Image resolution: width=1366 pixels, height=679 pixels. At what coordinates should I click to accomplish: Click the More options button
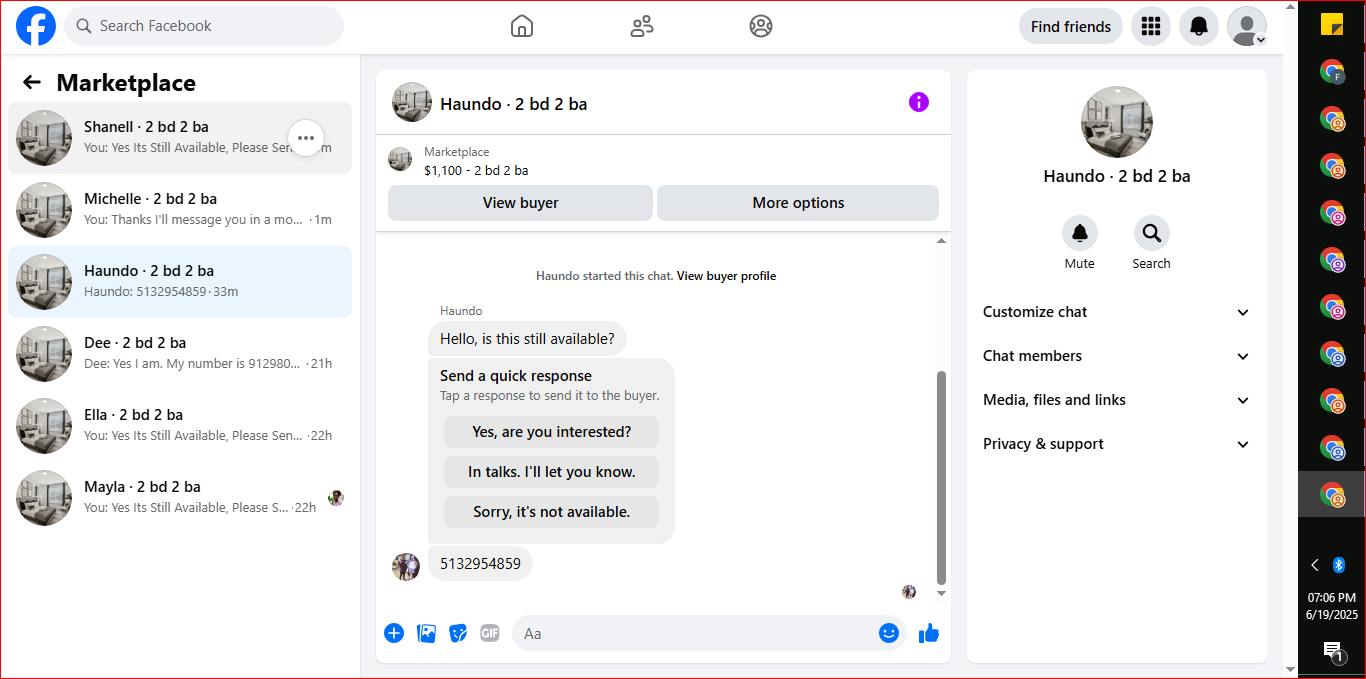coord(798,203)
